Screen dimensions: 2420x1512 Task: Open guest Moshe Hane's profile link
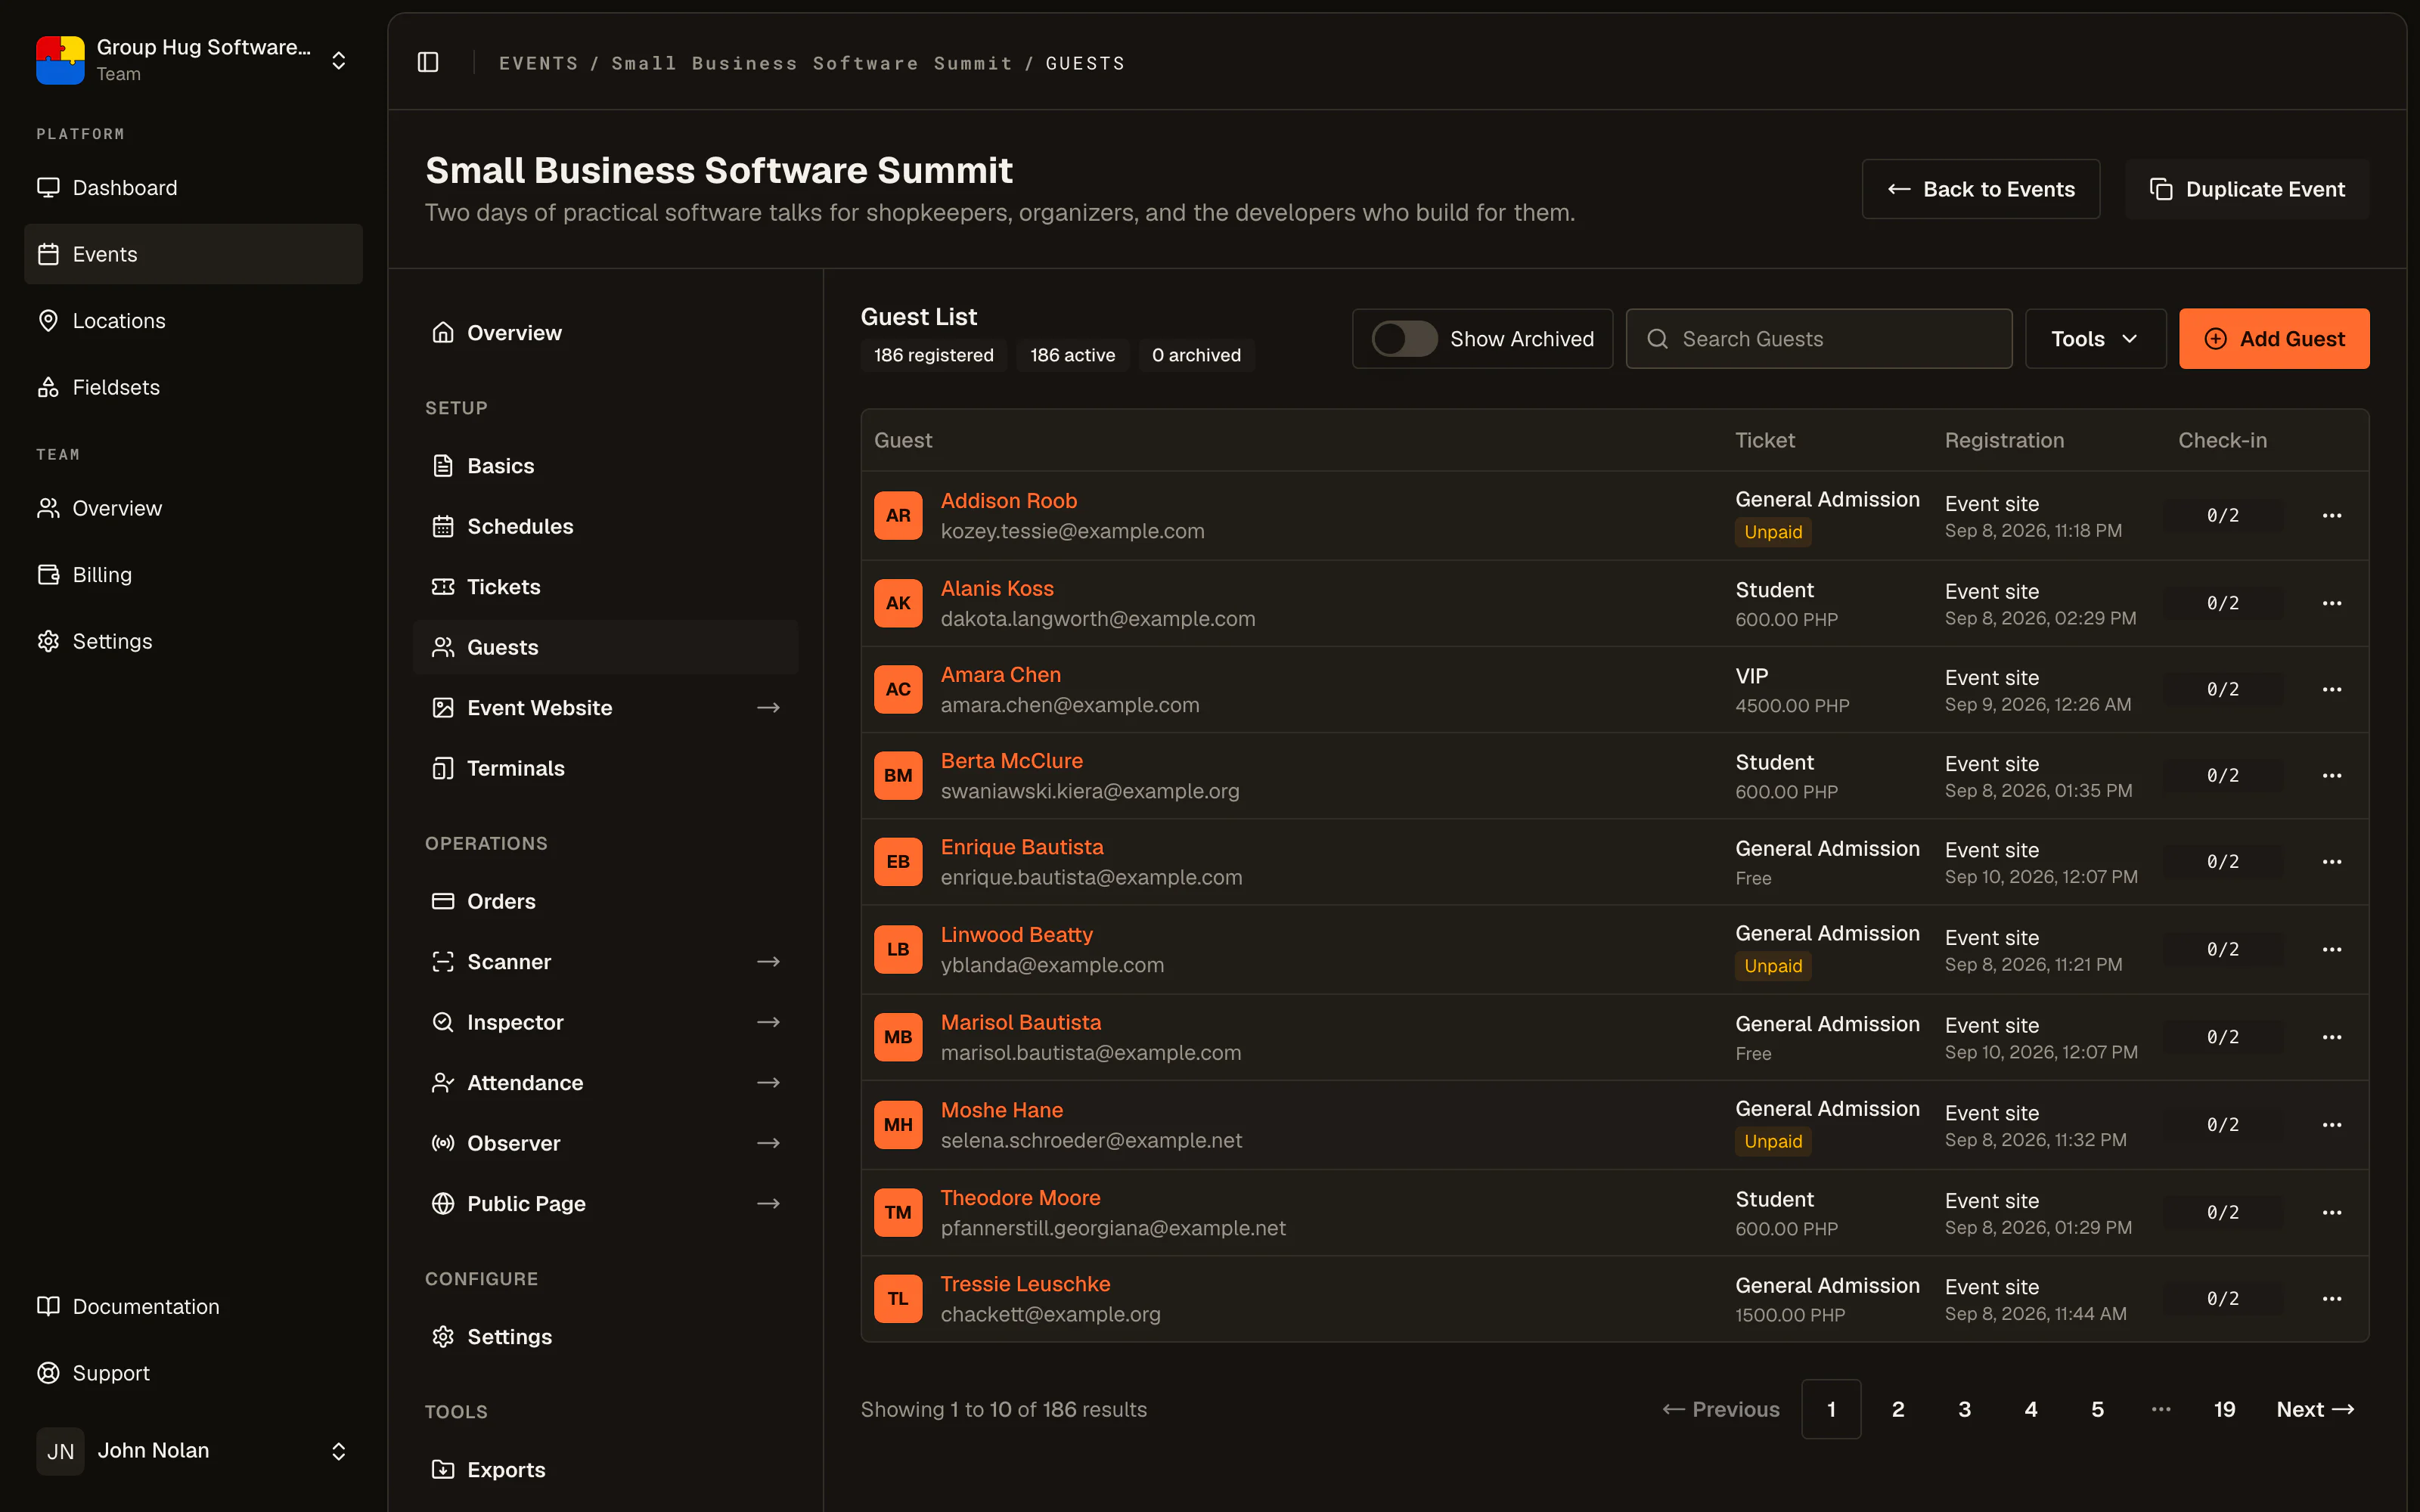pos(1002,1110)
